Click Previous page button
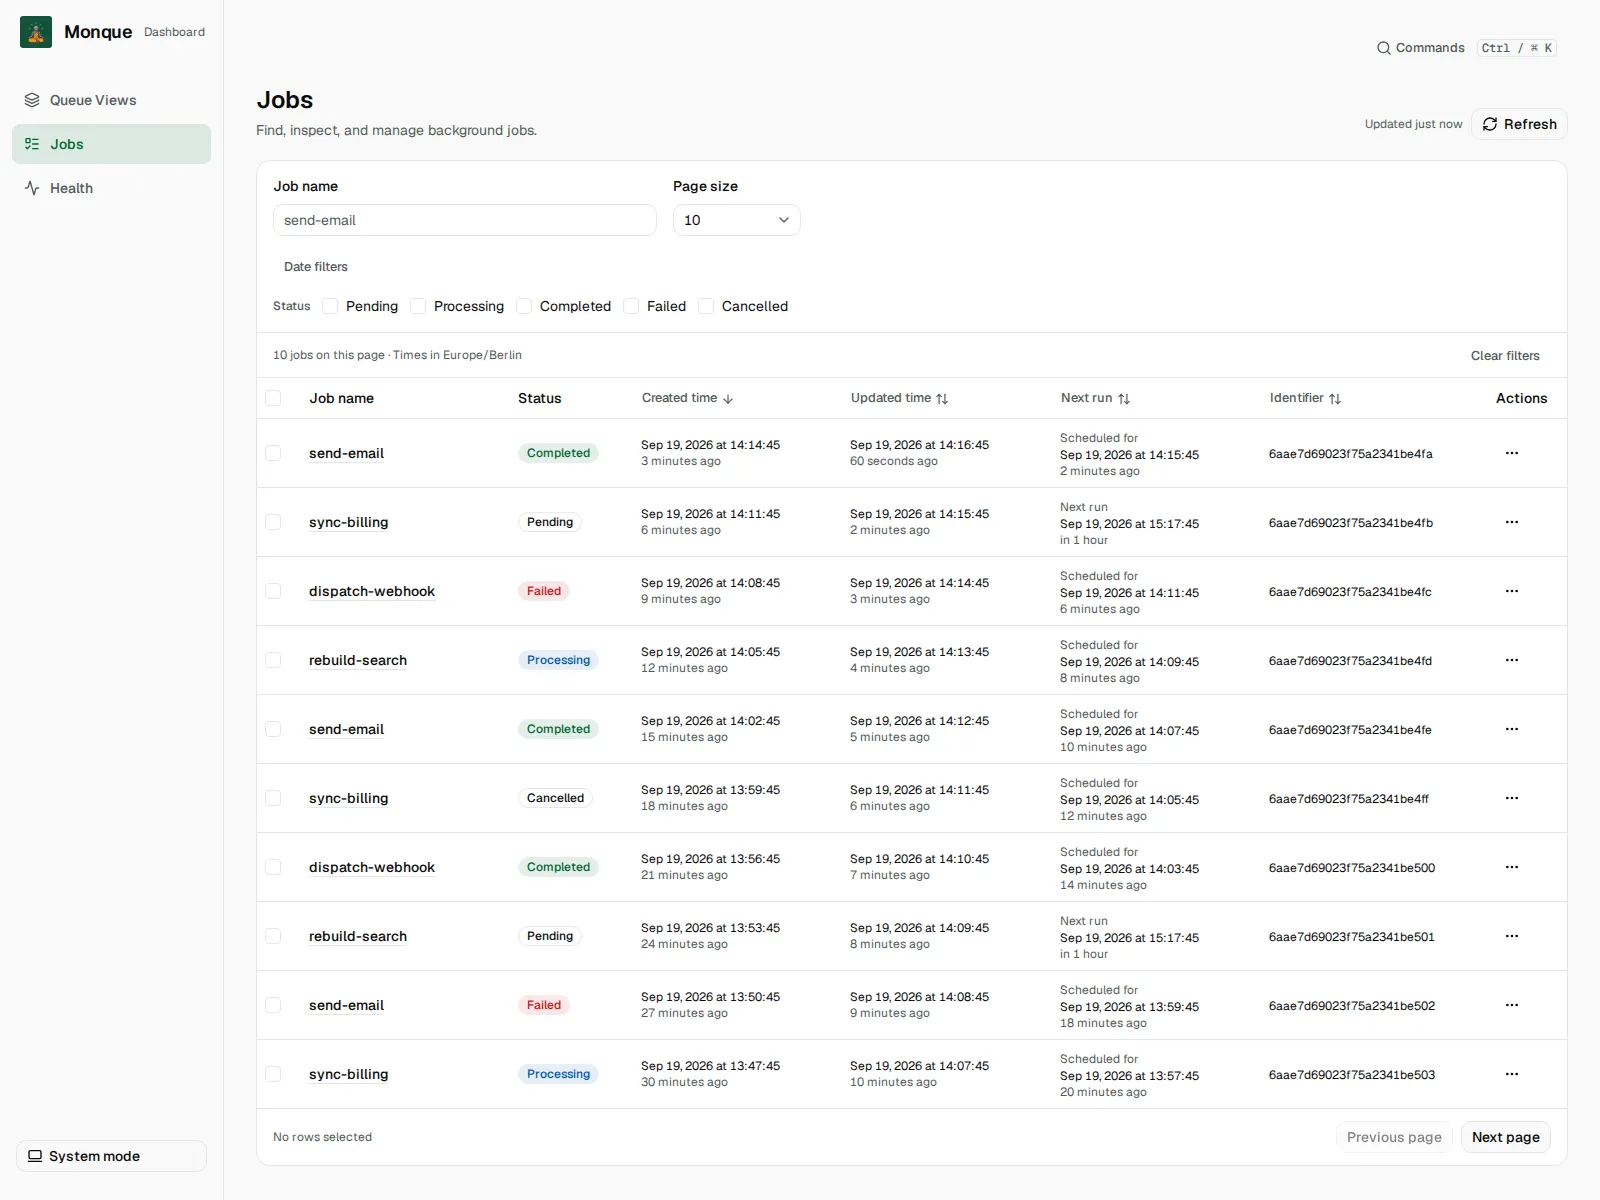This screenshot has height=1200, width=1600. [1394, 1137]
